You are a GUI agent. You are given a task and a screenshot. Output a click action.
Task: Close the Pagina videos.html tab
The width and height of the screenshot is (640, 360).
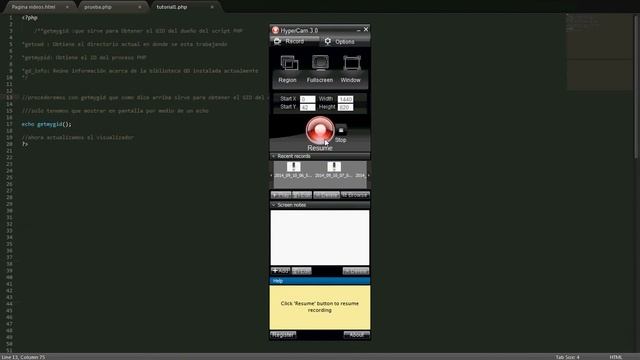point(67,7)
